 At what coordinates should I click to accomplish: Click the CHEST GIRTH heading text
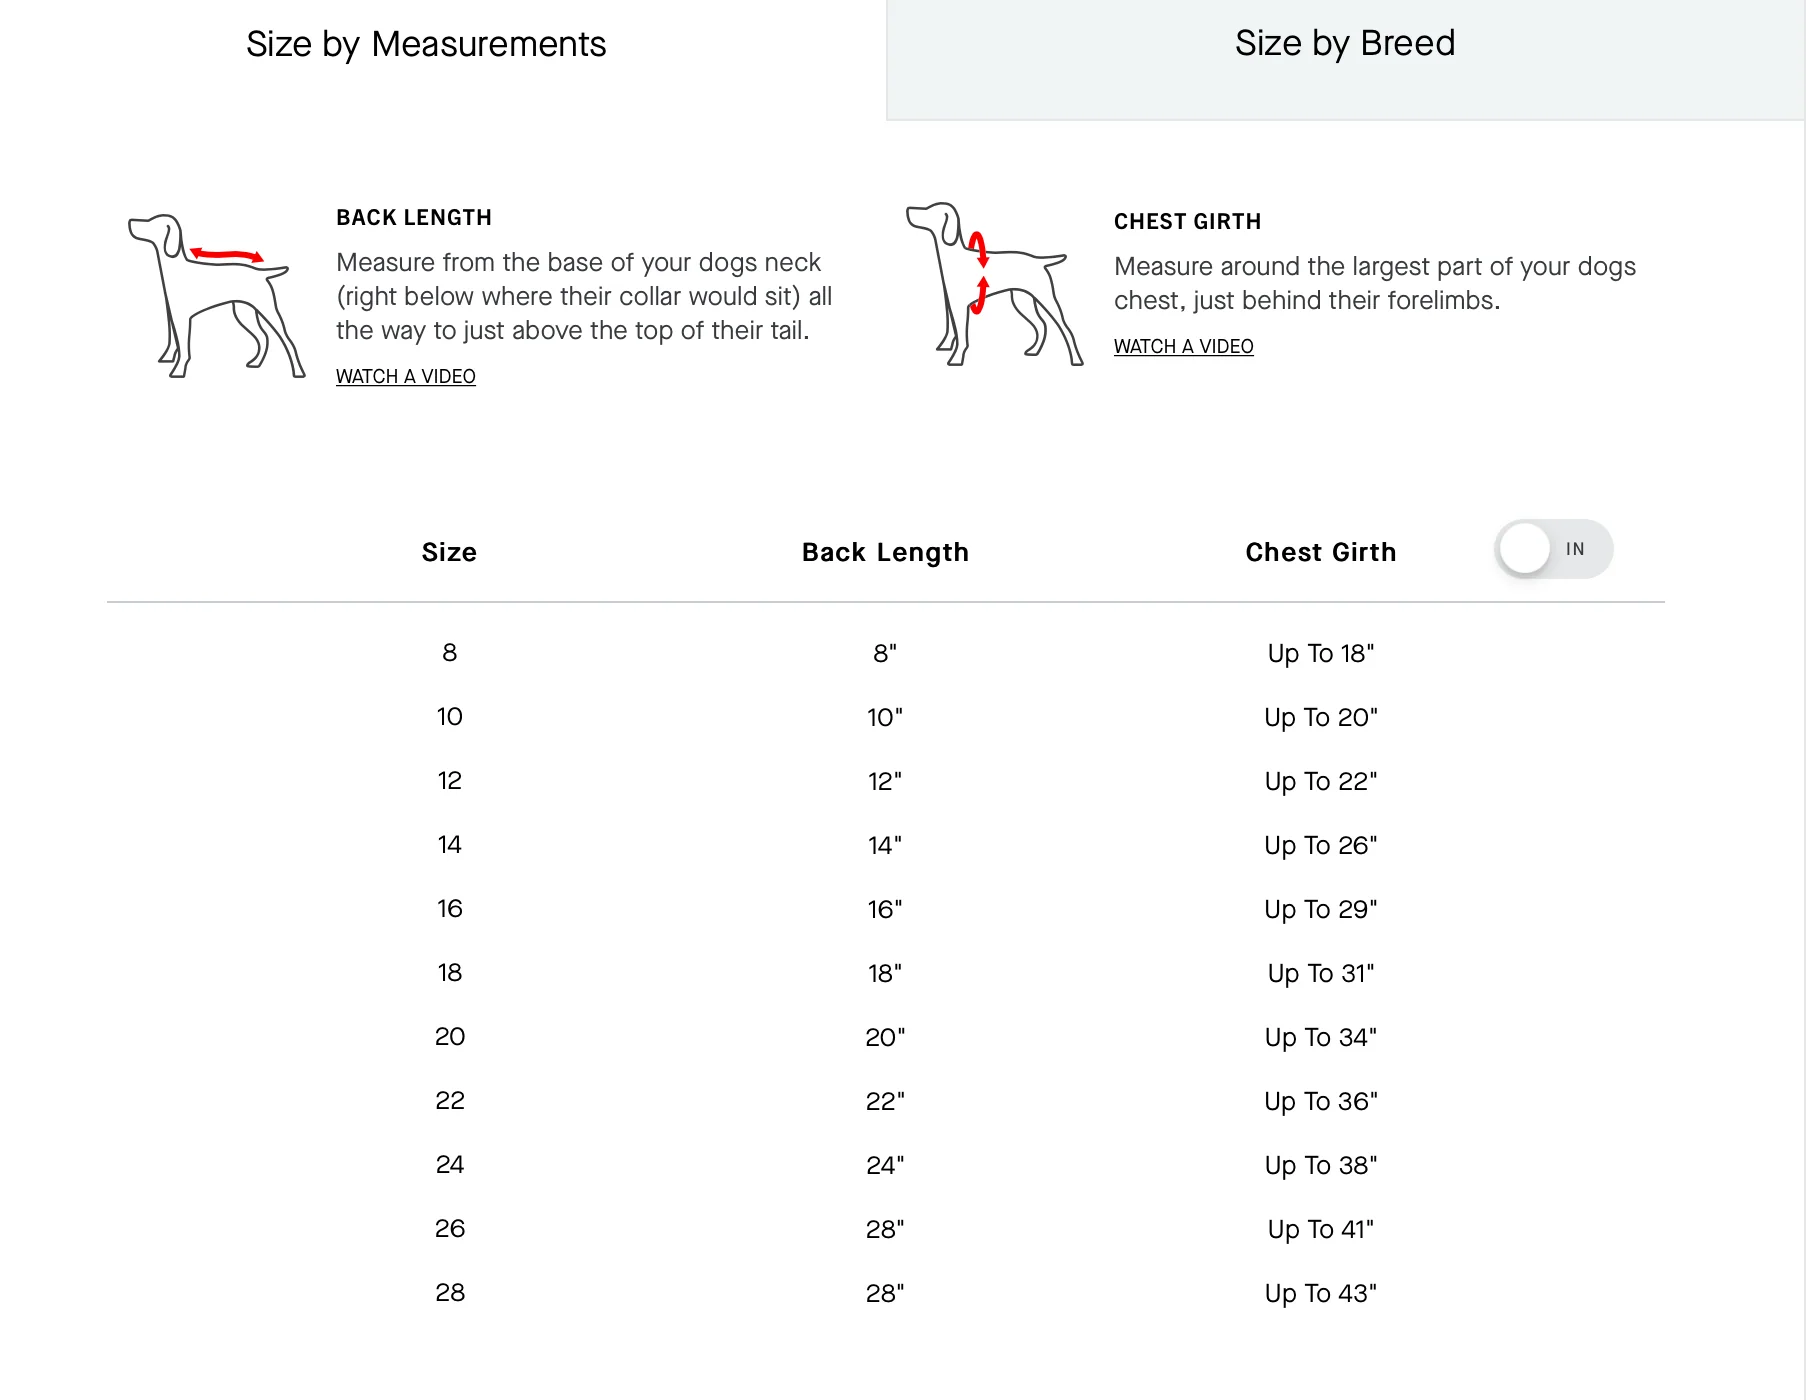coord(1188,222)
